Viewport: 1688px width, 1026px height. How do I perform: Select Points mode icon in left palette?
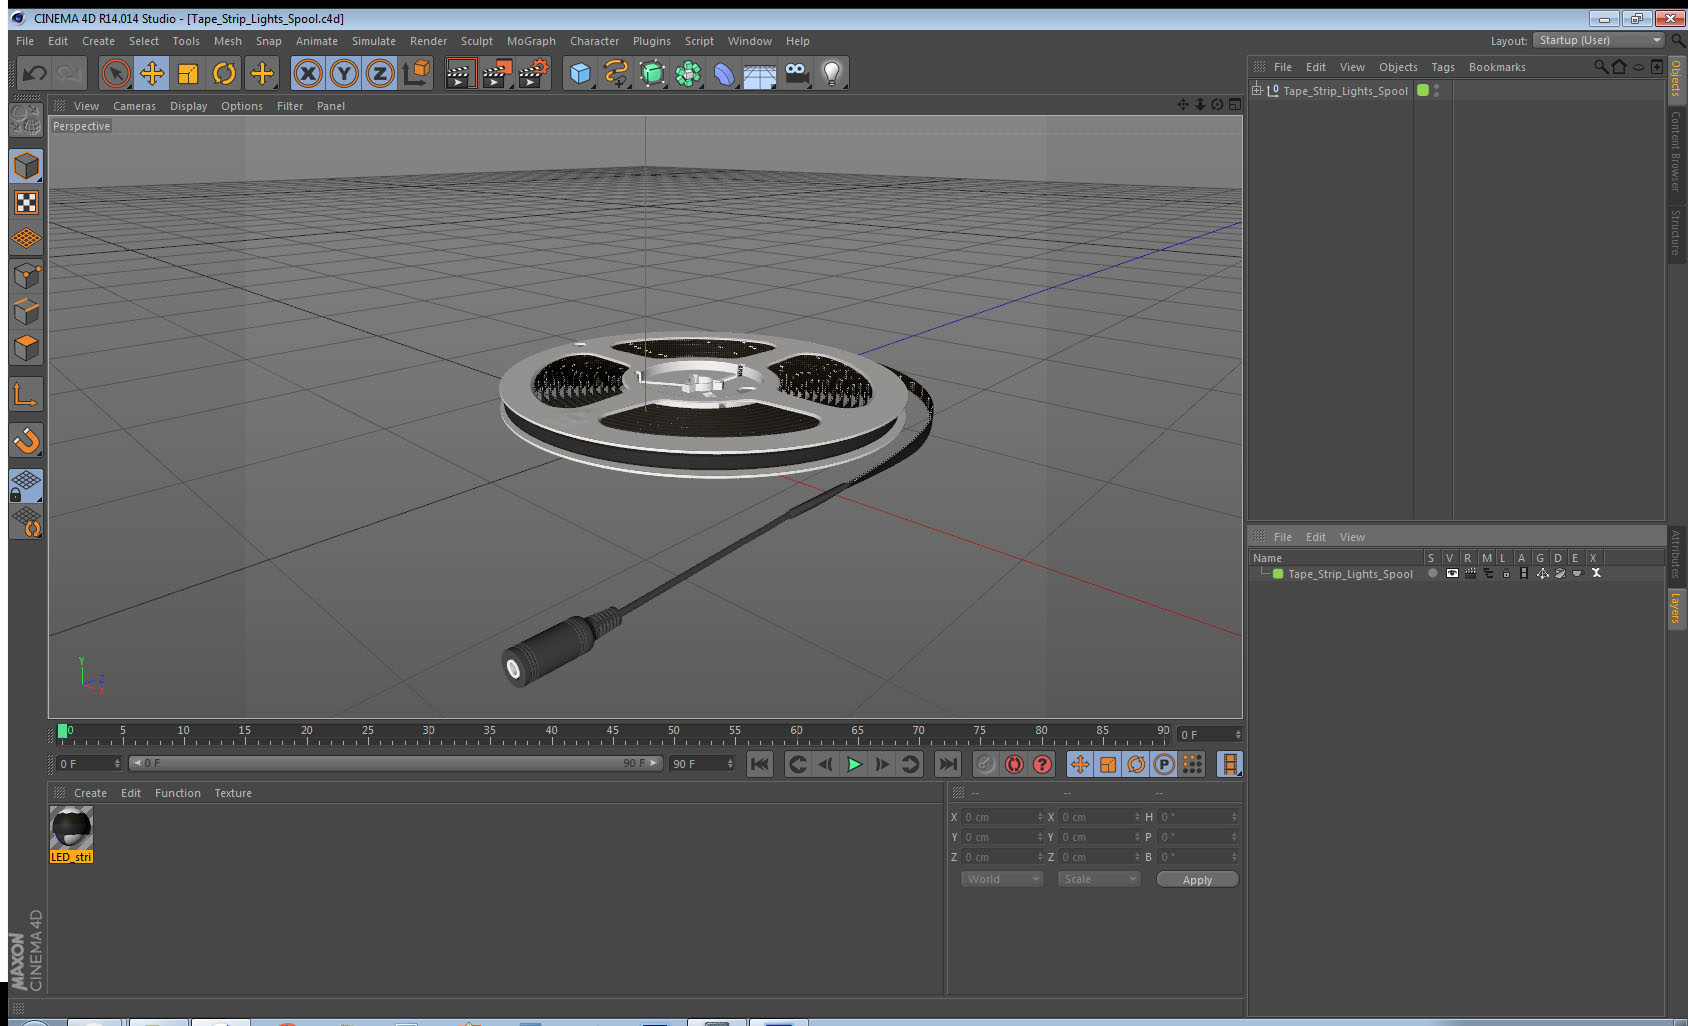click(x=26, y=276)
